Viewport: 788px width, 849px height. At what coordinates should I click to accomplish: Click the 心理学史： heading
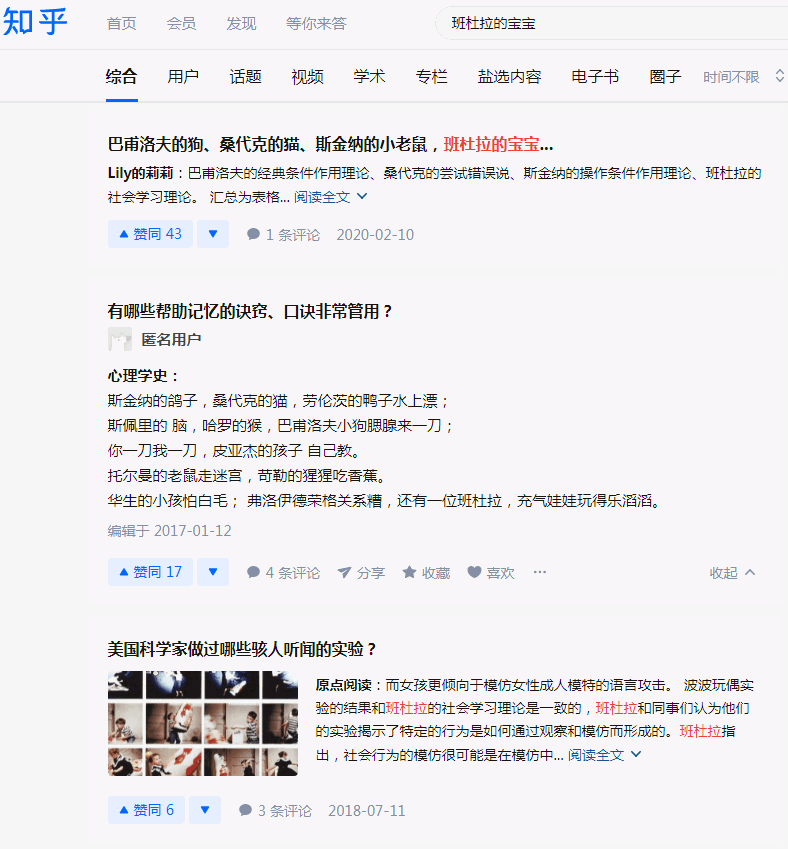(x=143, y=376)
